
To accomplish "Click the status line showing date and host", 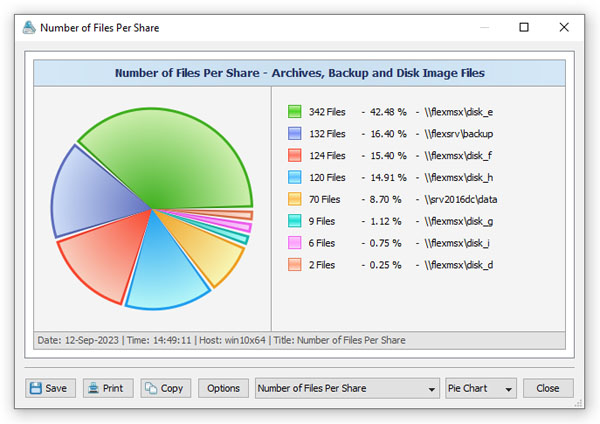I will (x=220, y=340).
